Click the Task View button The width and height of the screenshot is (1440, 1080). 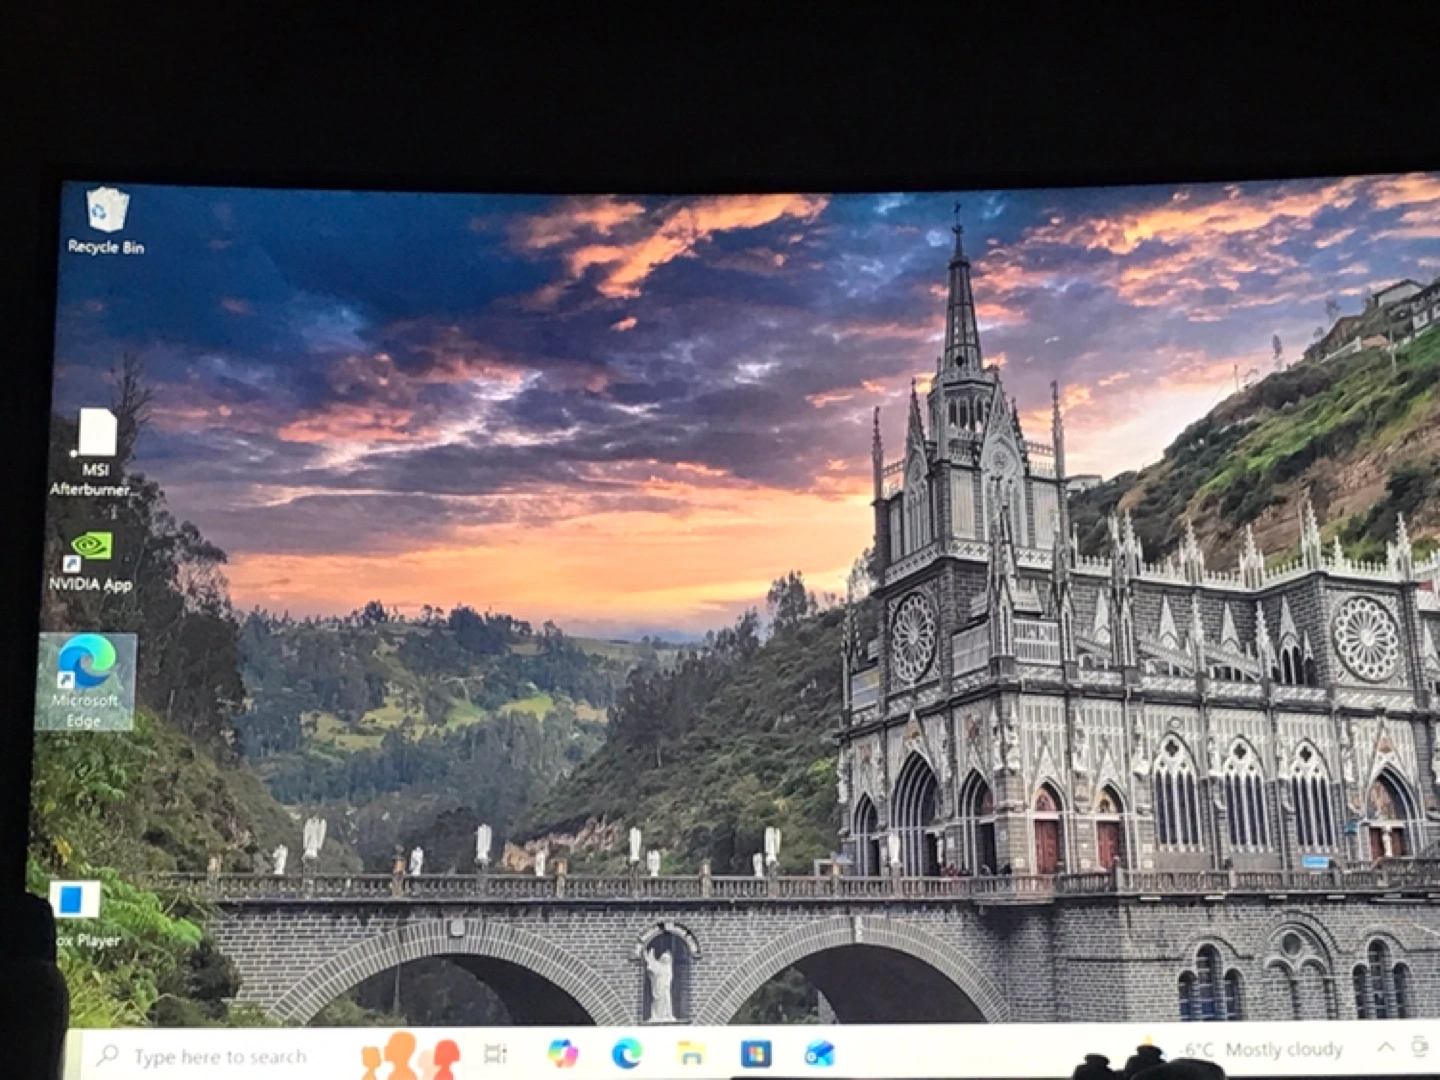pyautogui.click(x=495, y=1053)
